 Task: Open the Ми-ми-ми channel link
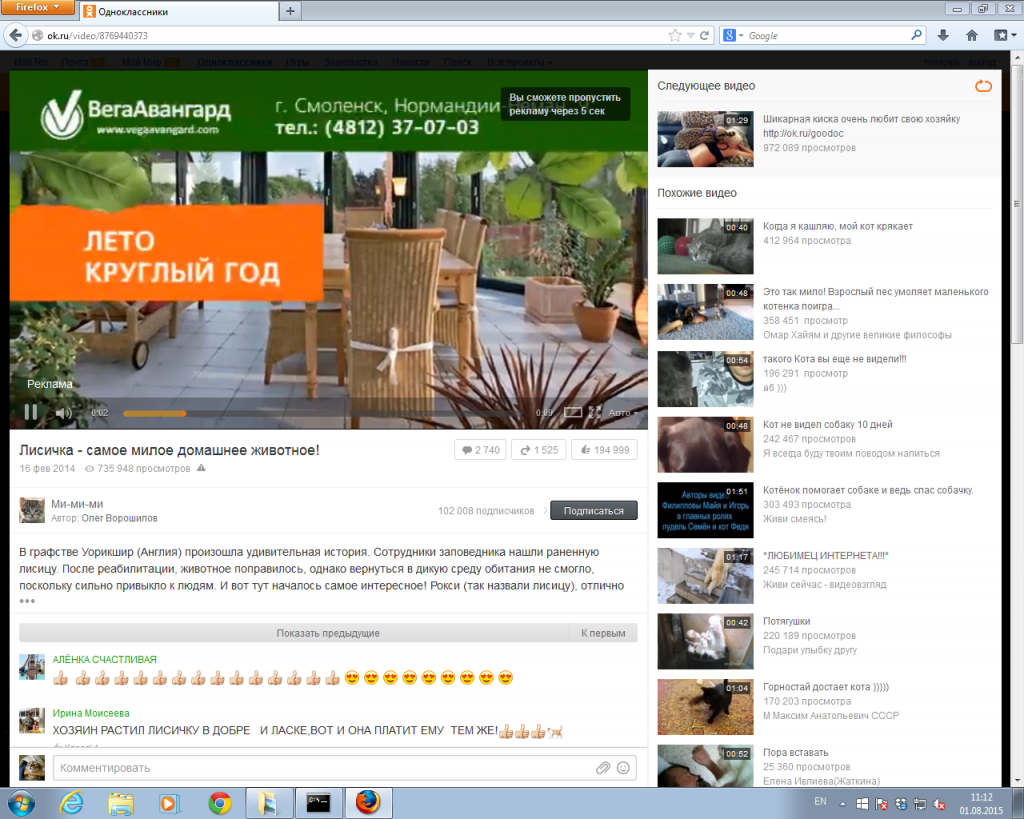77,504
